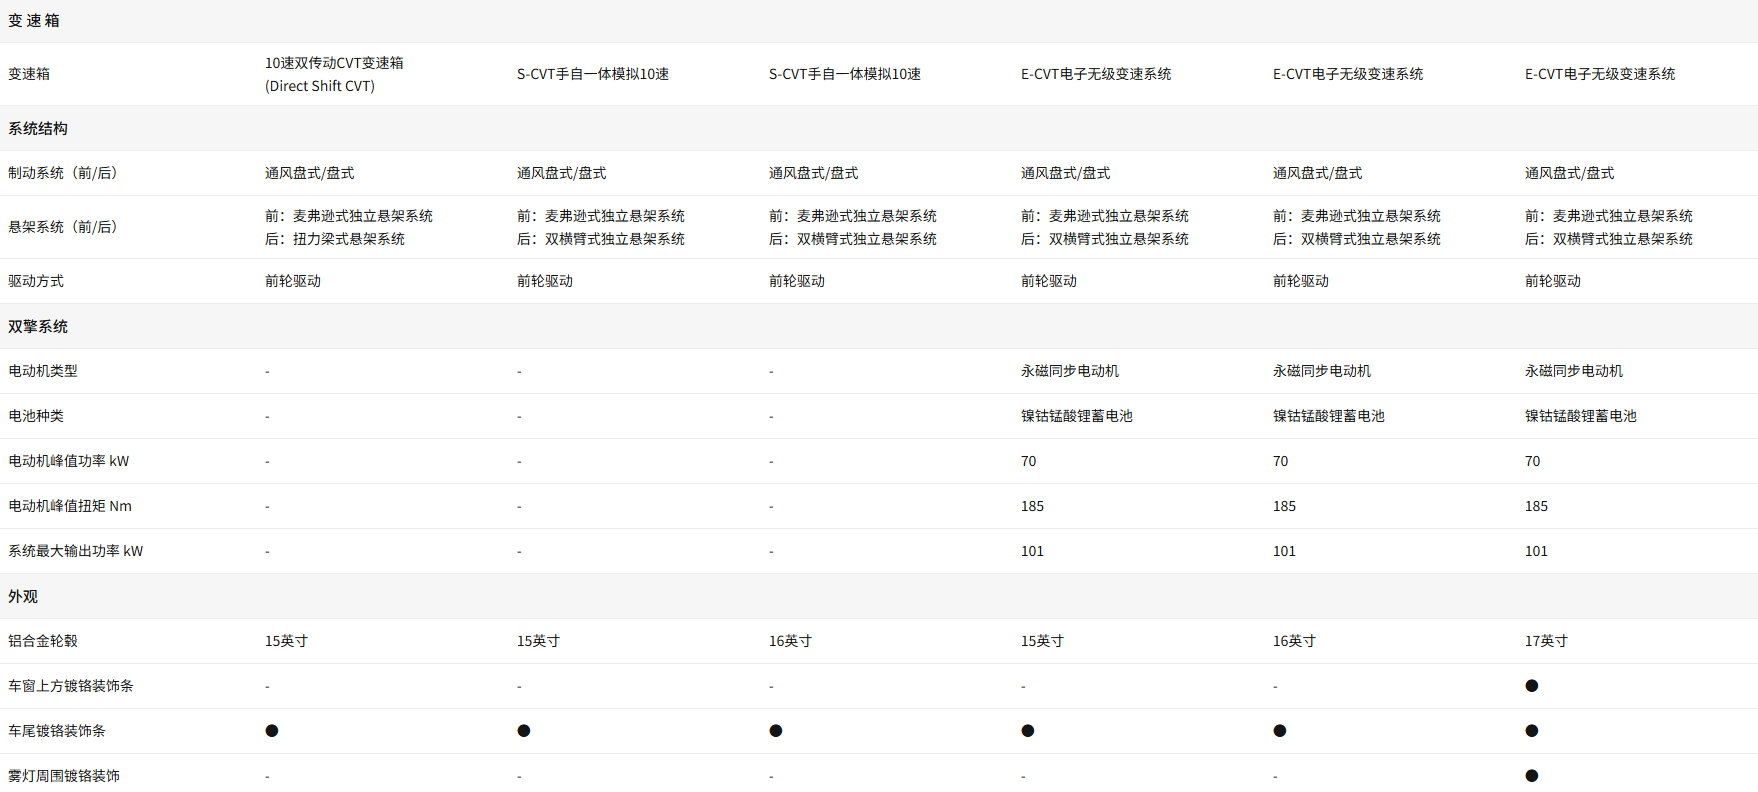This screenshot has width=1758, height=792.
Task: Collapse the 变速箱 section header
Action: tap(34, 21)
